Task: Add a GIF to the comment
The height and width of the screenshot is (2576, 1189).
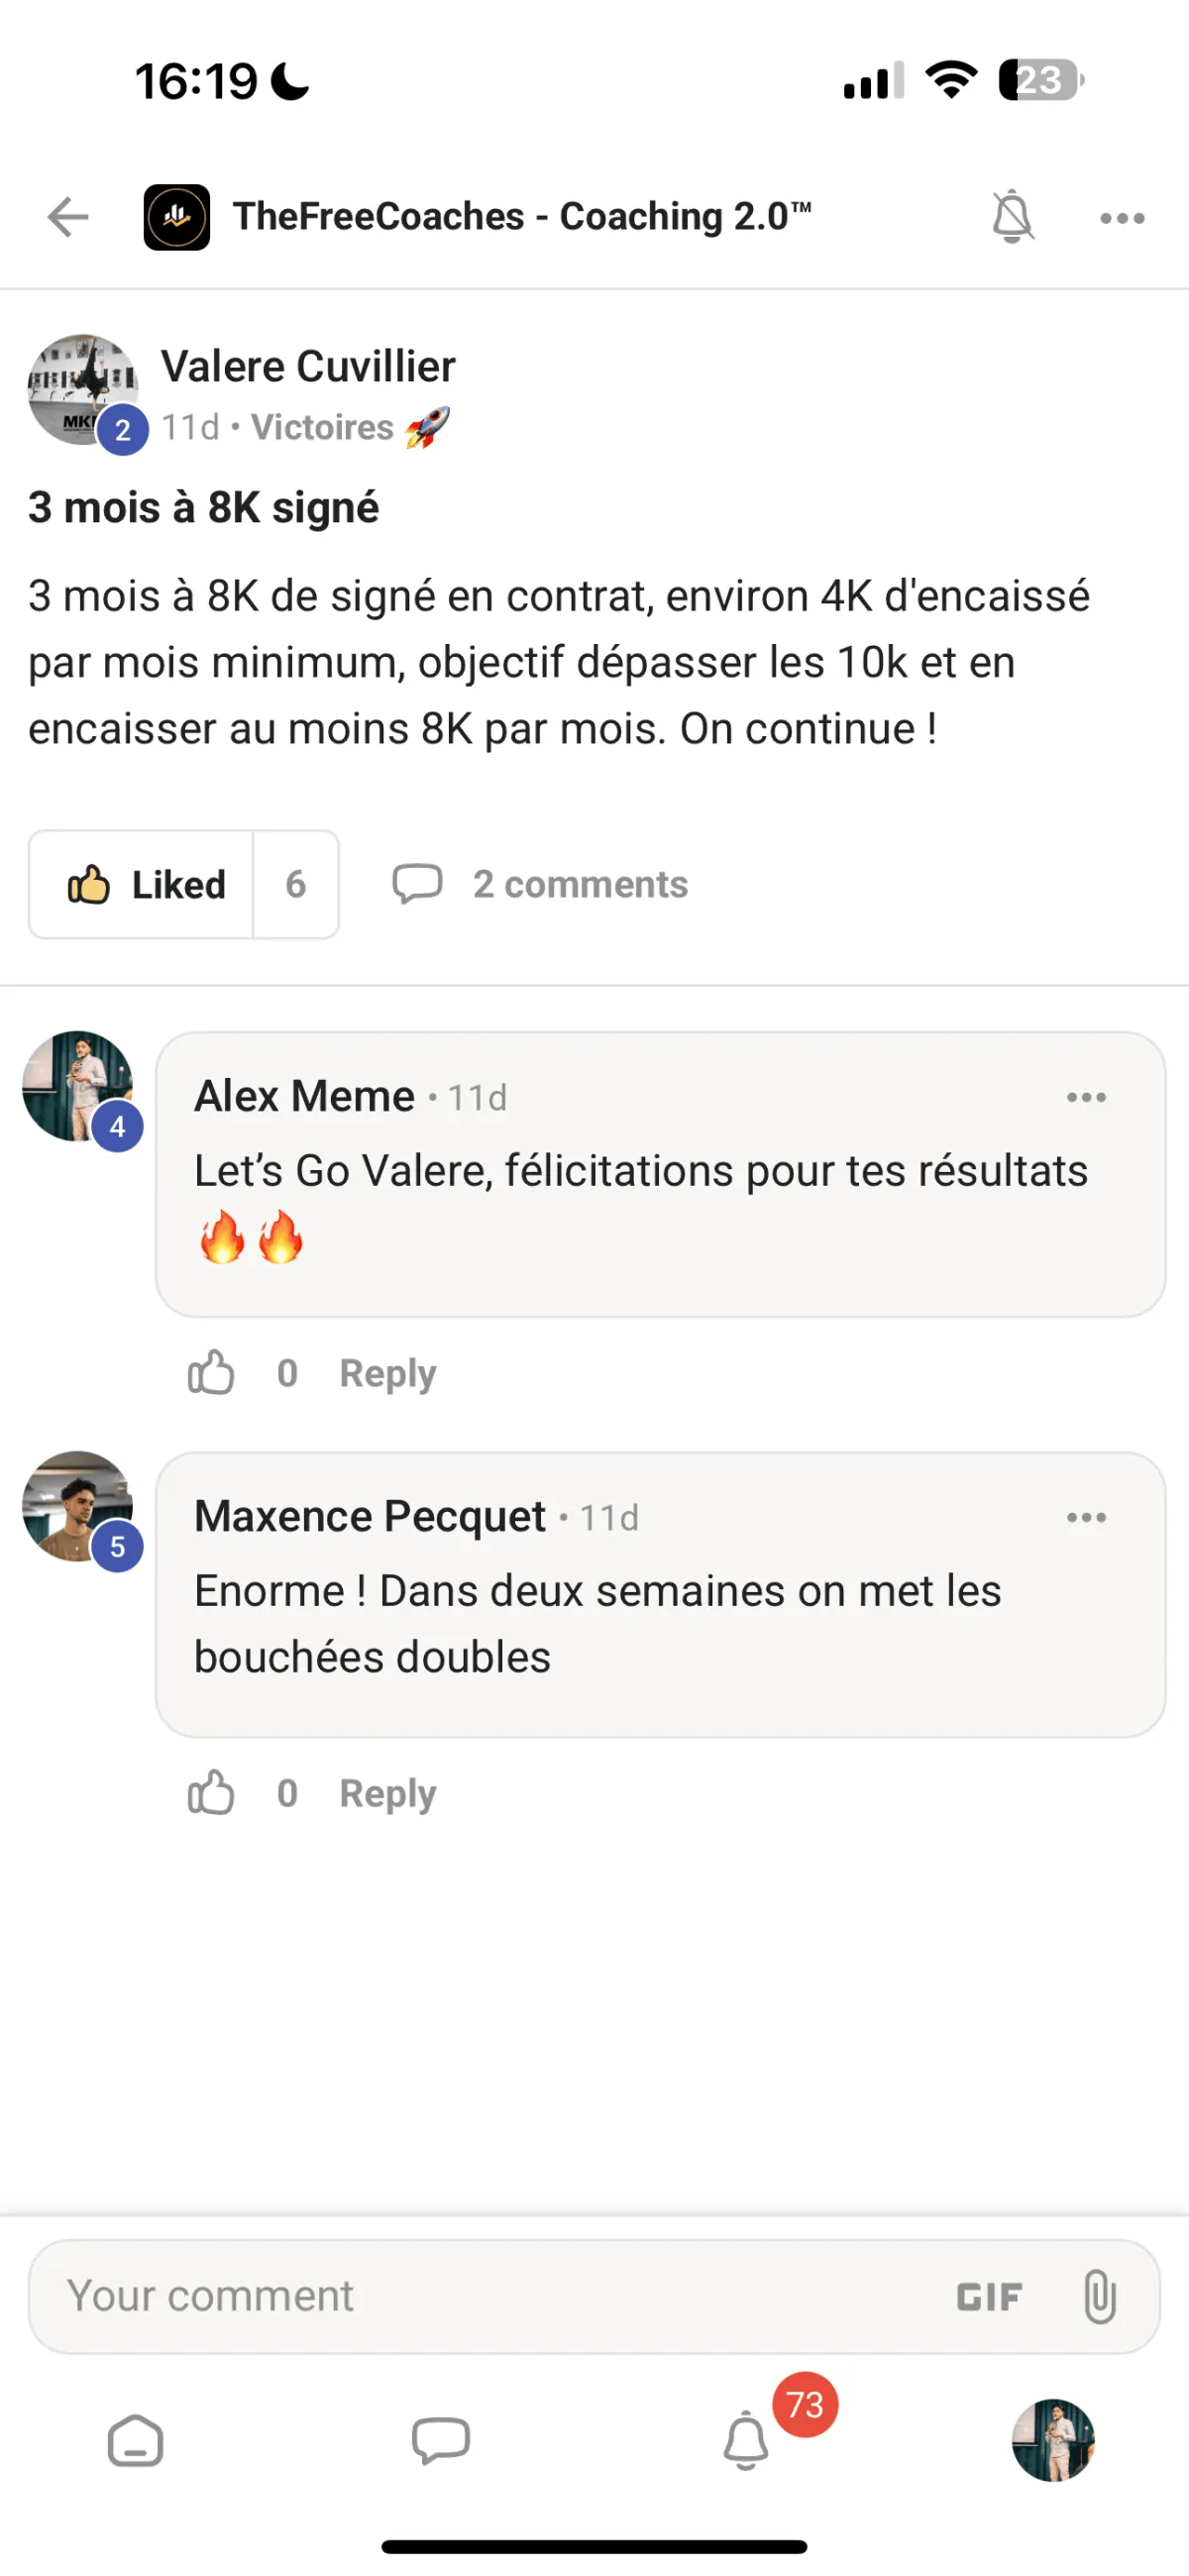Action: (x=989, y=2297)
